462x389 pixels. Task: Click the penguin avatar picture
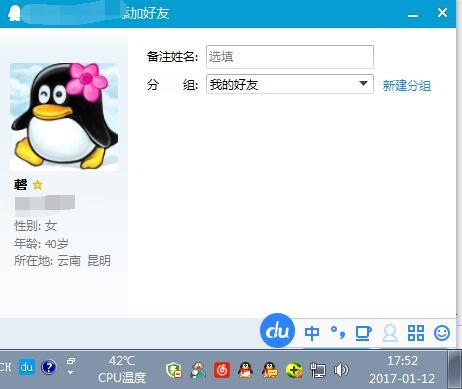tap(64, 117)
